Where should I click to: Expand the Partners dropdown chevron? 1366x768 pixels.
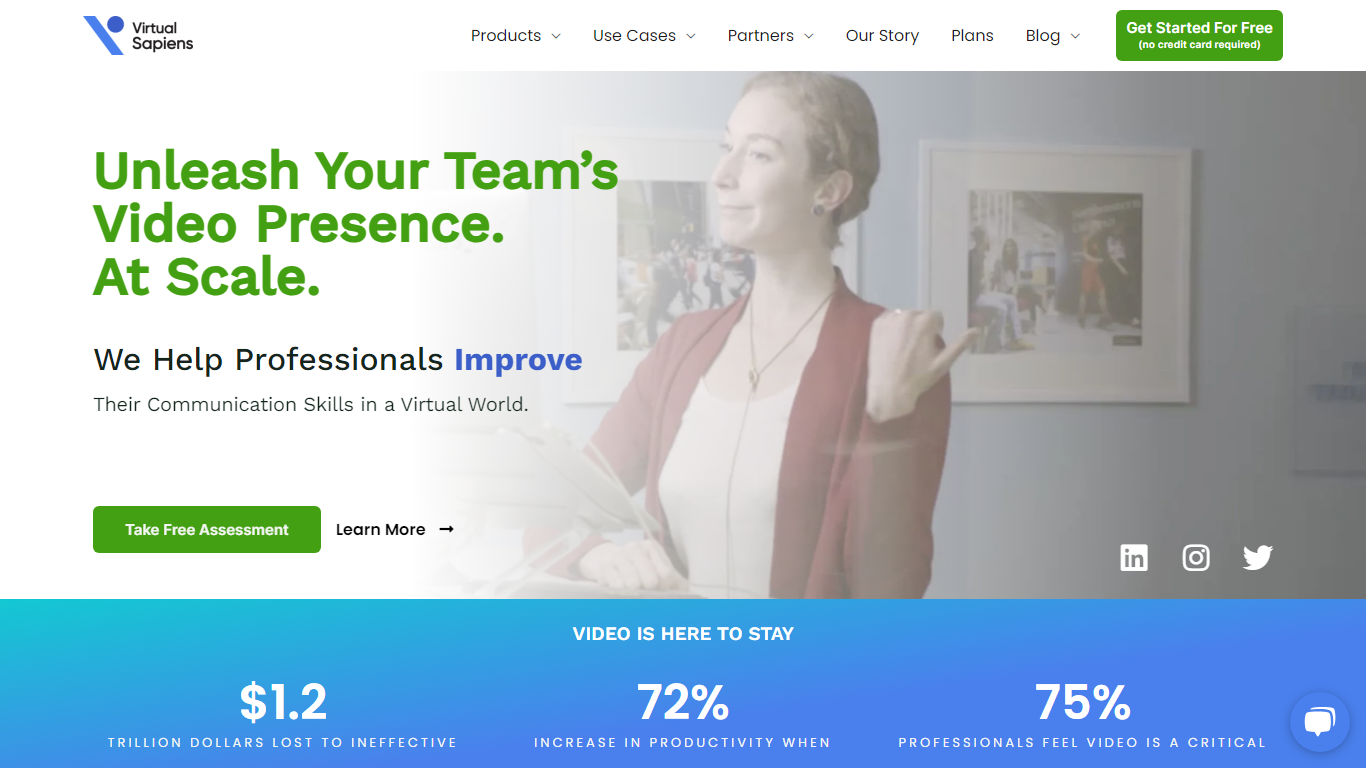(808, 36)
